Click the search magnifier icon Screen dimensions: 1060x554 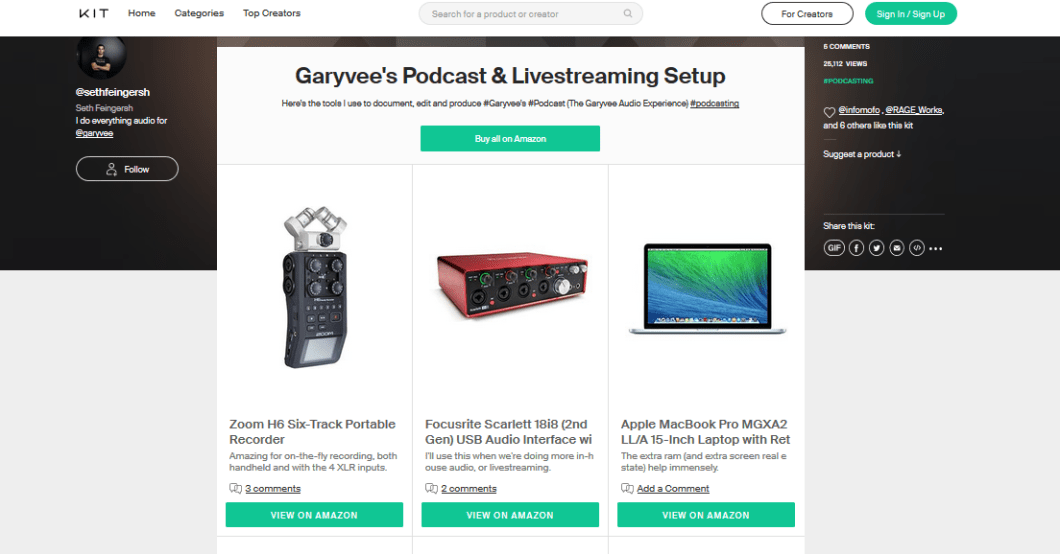tap(628, 14)
